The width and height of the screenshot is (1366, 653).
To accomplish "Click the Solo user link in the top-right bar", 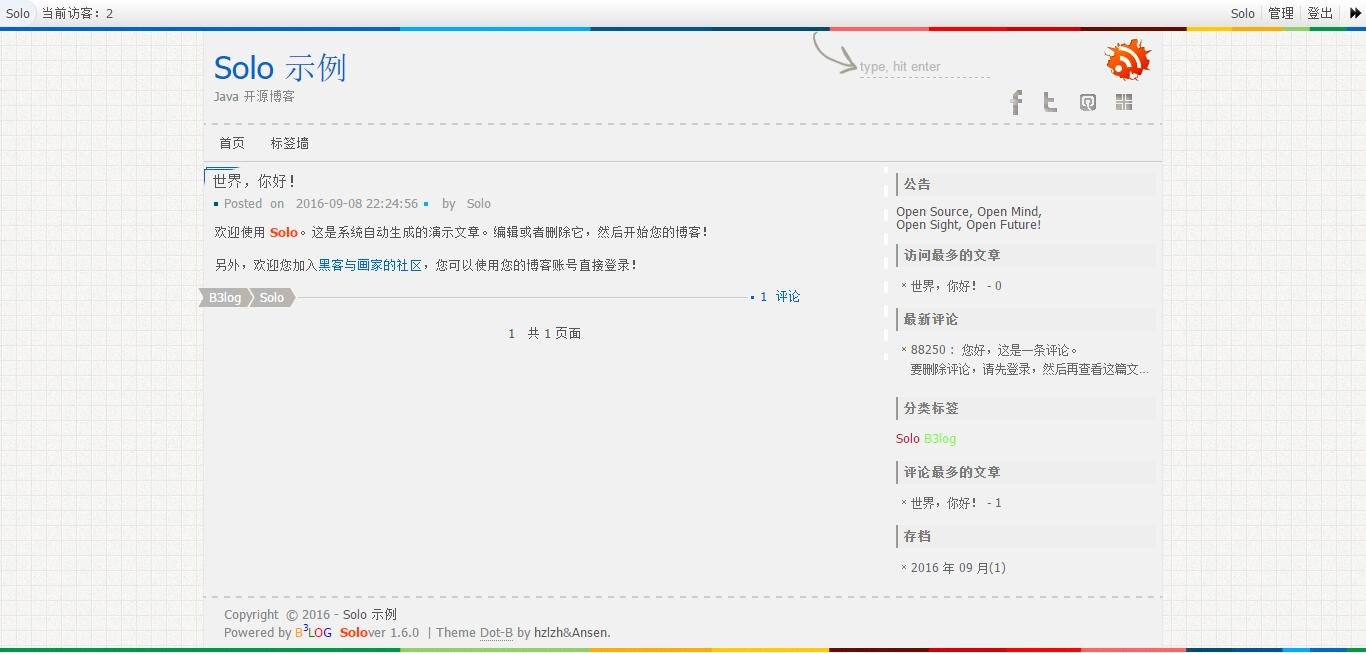I will tap(1243, 13).
